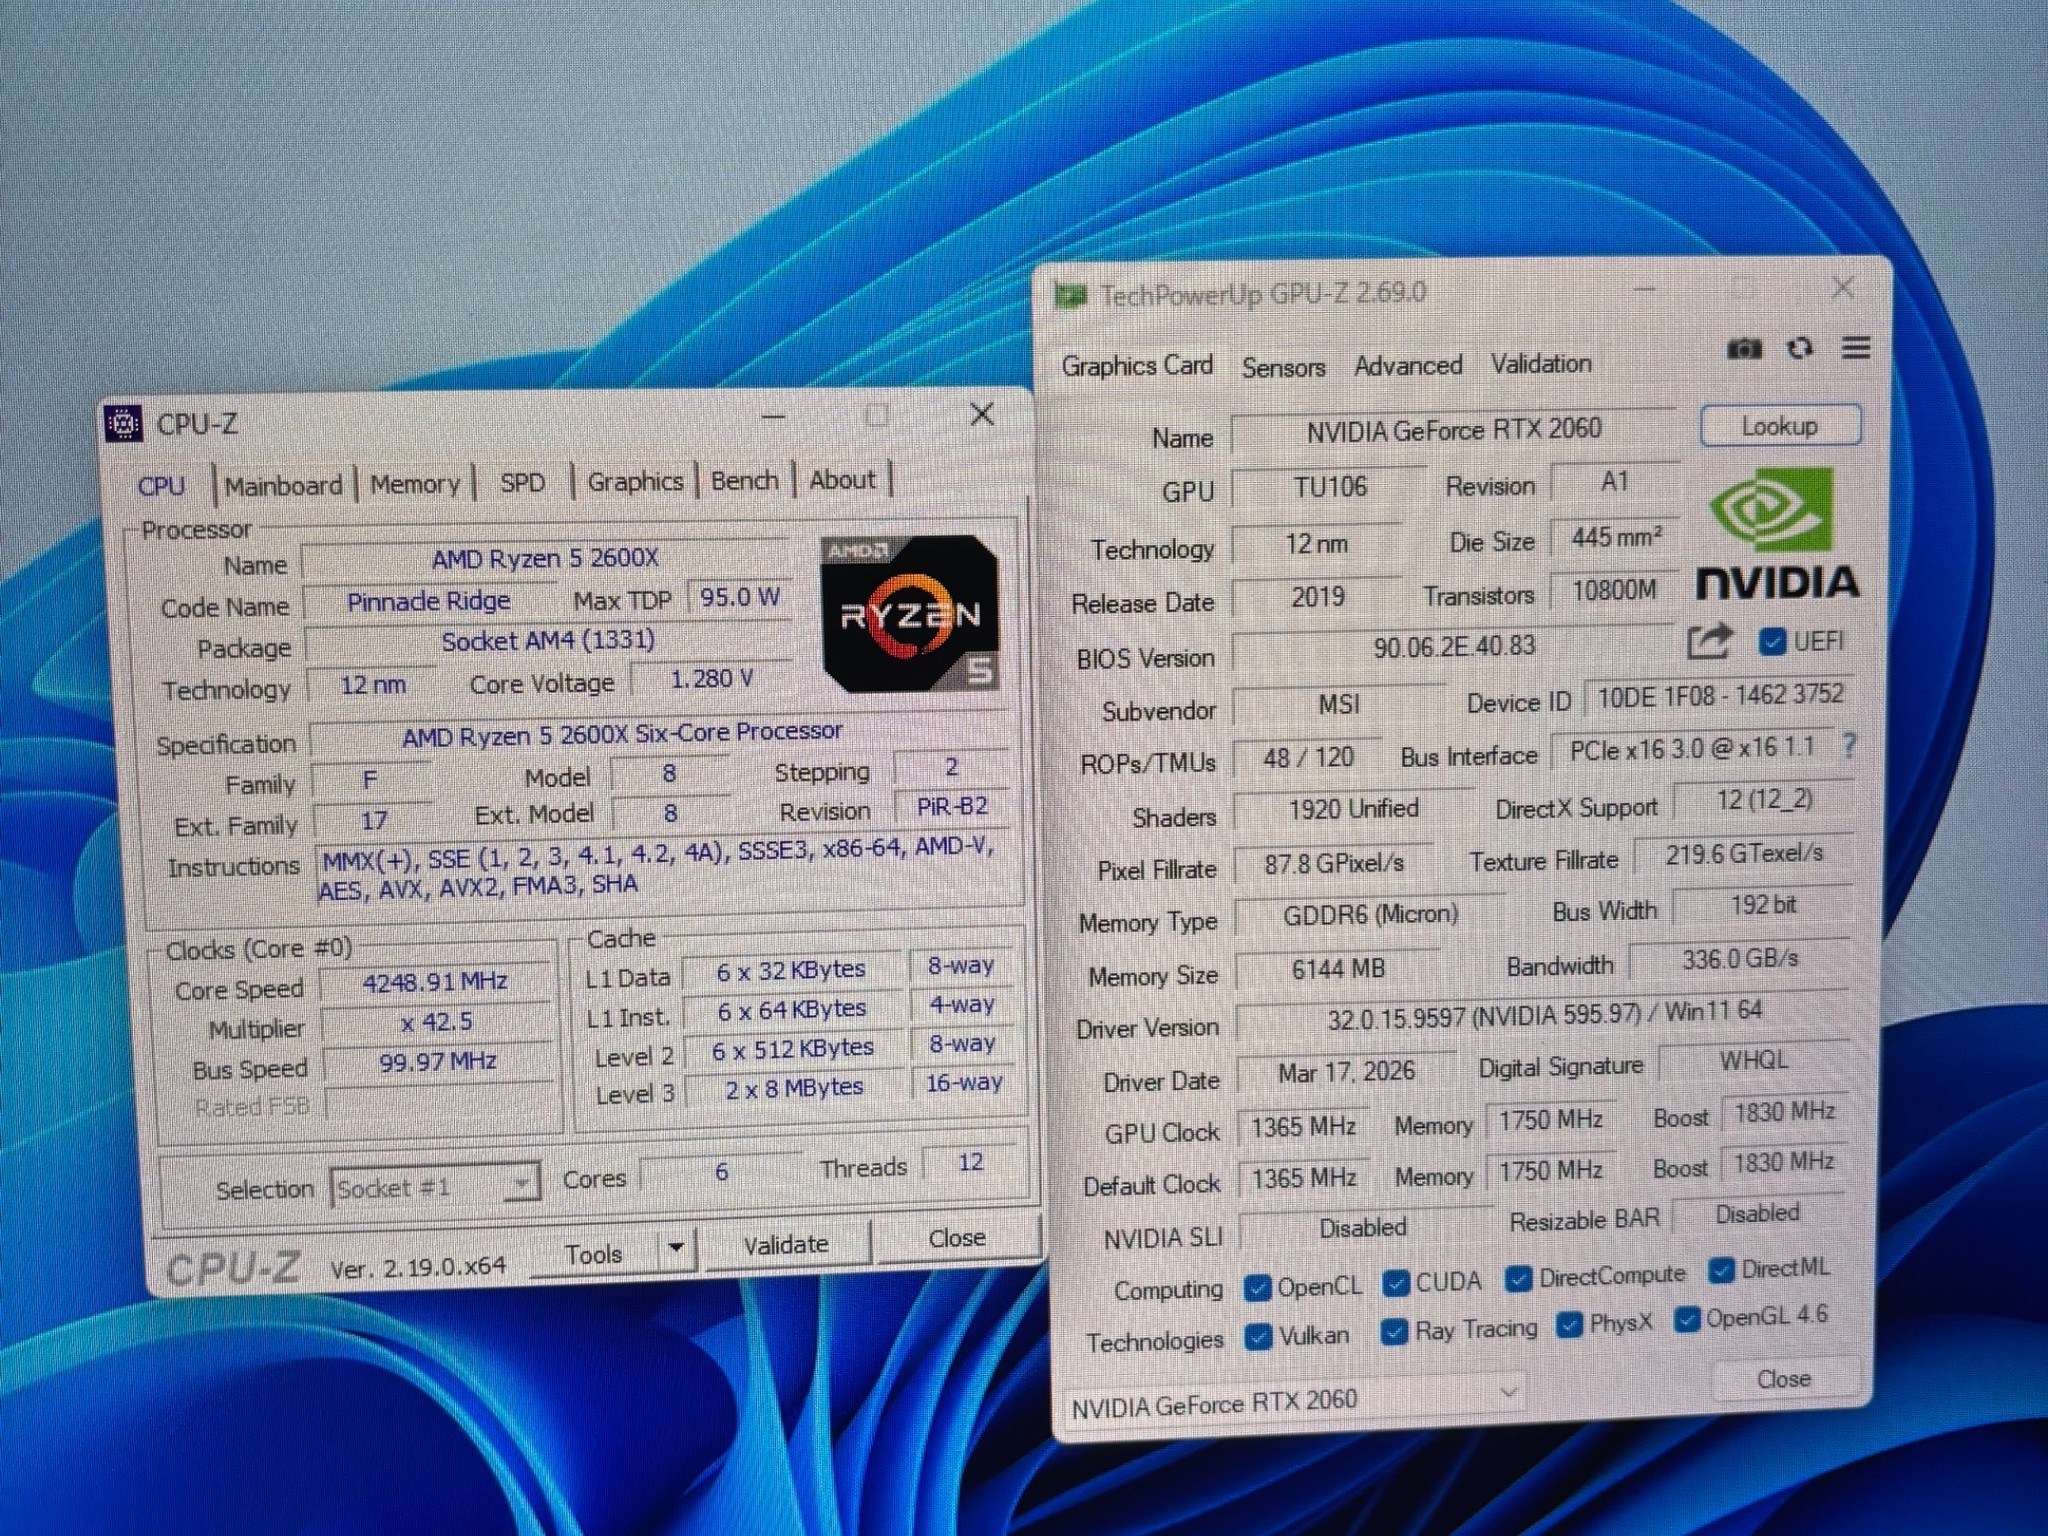The image size is (2048, 1536).
Task: Toggle the PhysX checkbox
Action: [1569, 1325]
